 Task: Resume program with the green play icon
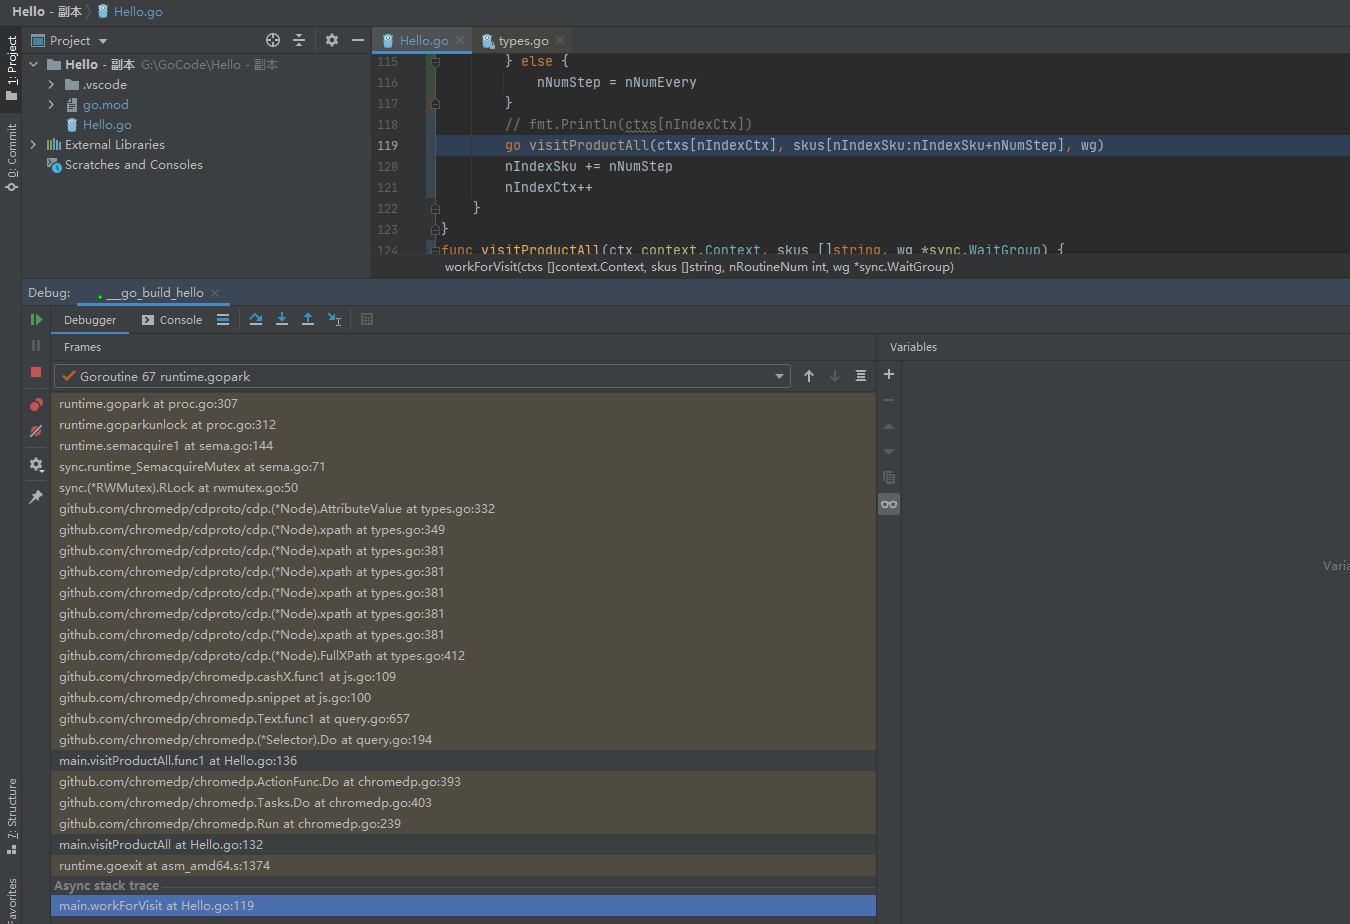[36, 320]
